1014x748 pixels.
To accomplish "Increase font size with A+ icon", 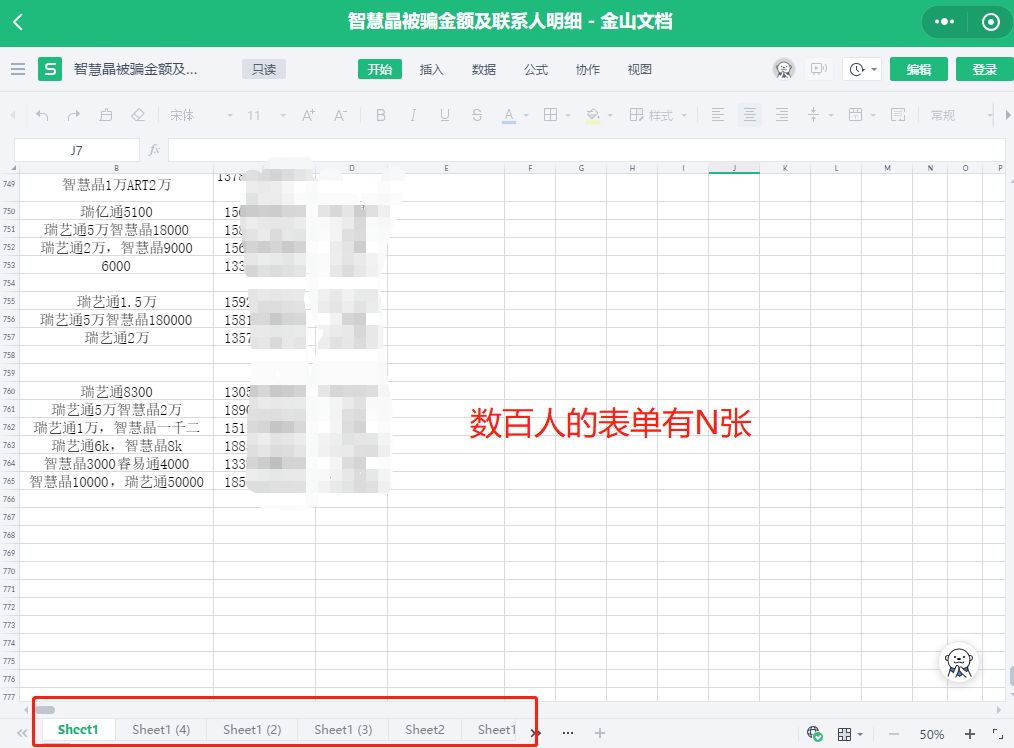I will 308,115.
